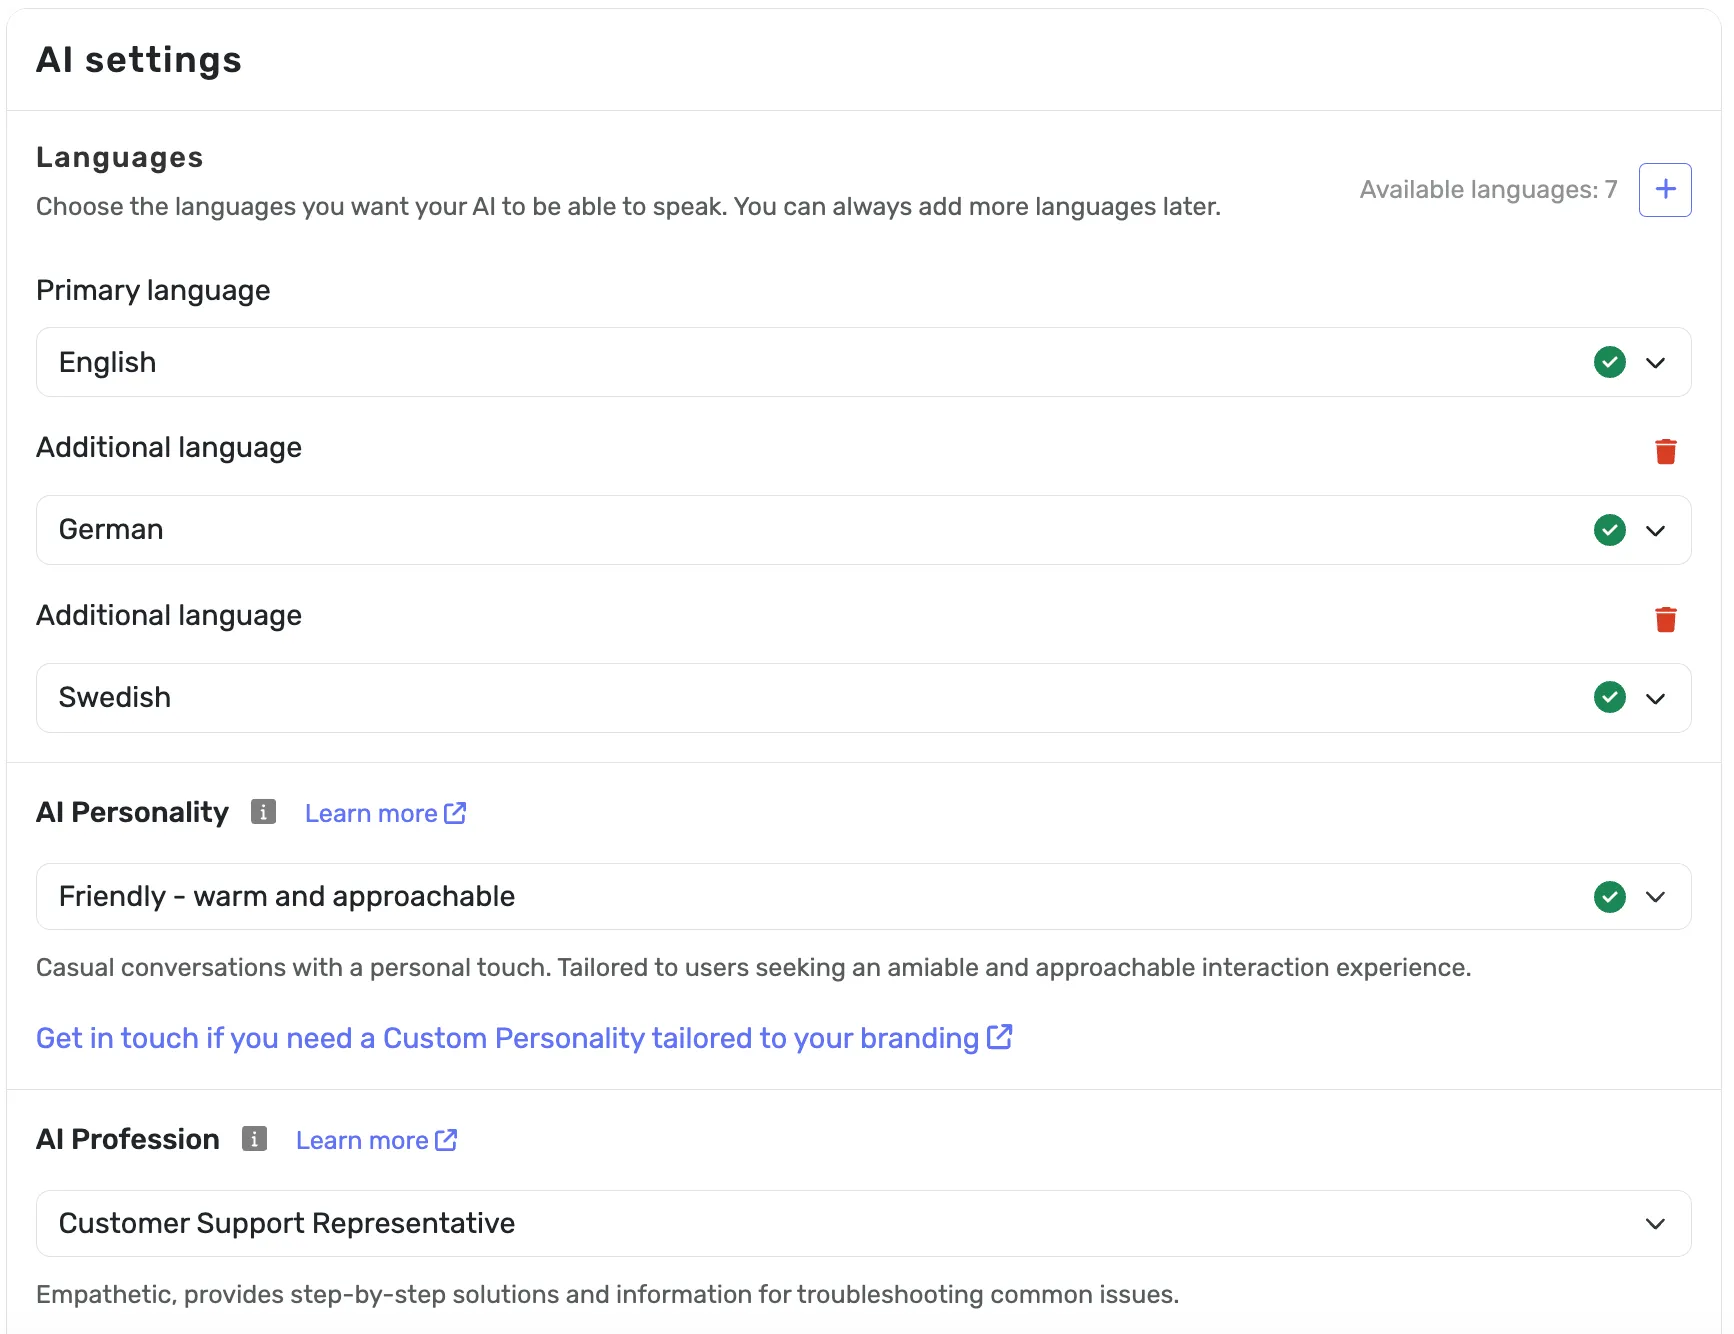Image resolution: width=1734 pixels, height=1334 pixels.
Task: Click the Available languages: 7 label
Action: coord(1487,190)
